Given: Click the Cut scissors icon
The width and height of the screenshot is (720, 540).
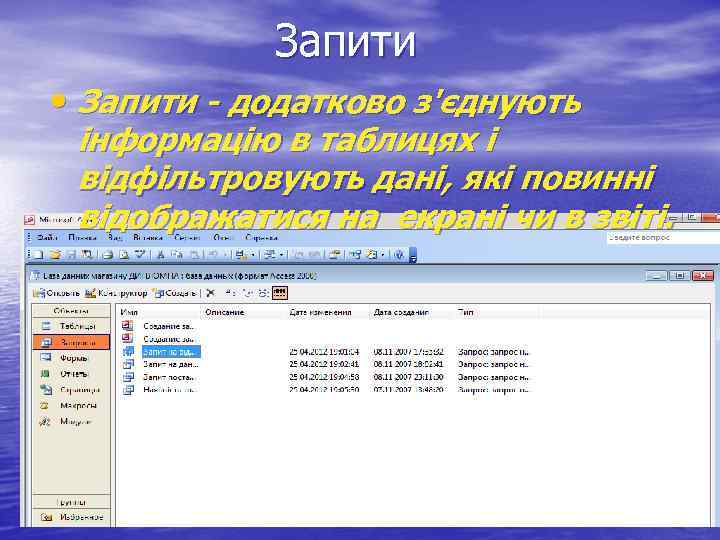Looking at the screenshot, I should click(x=161, y=254).
